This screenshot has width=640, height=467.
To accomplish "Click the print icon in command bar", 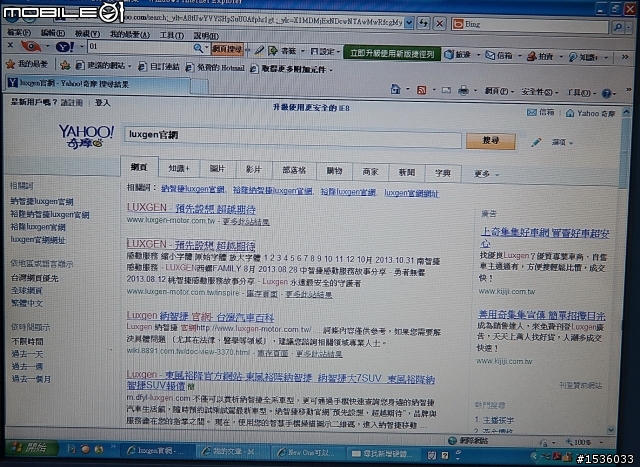I will (x=463, y=90).
